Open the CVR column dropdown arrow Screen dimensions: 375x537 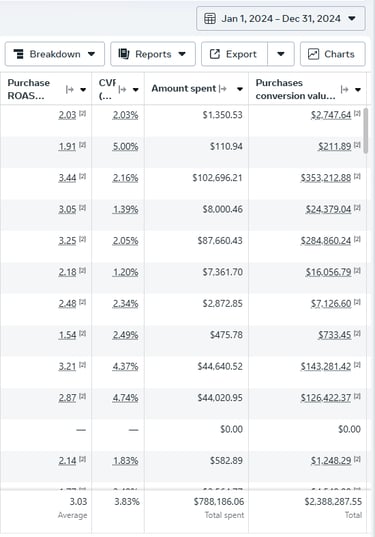(136, 90)
